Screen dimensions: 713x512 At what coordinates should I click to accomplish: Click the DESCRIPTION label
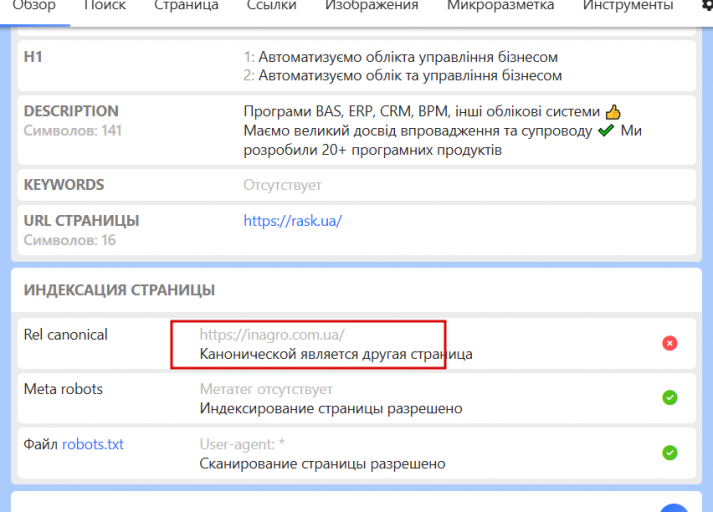coord(71,111)
